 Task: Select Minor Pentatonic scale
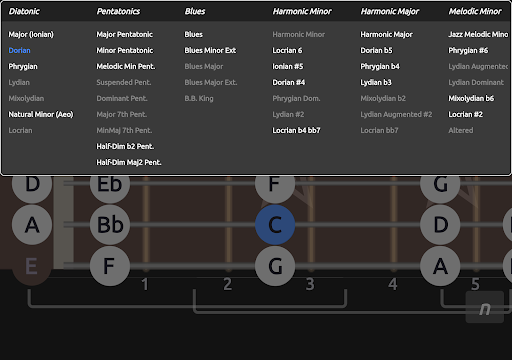point(125,50)
